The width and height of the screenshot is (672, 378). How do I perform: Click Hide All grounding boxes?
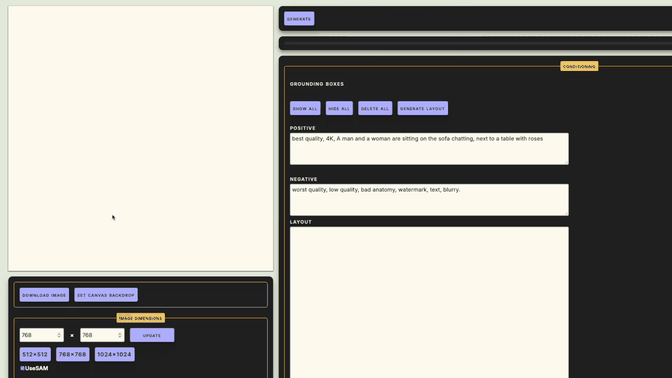coord(339,108)
